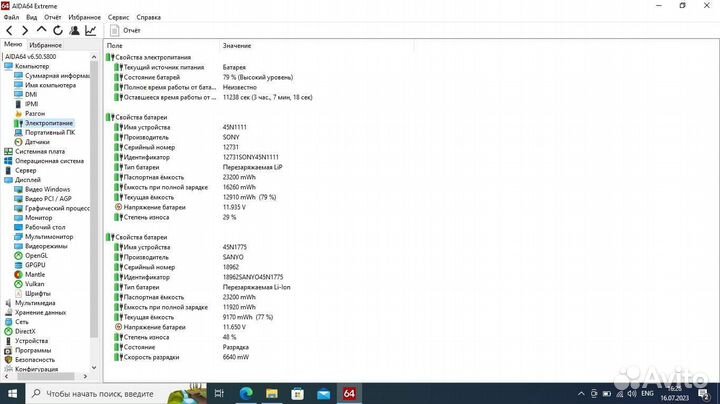Open the Windows Start button
This screenshot has height=404, width=720.
click(x=12, y=393)
